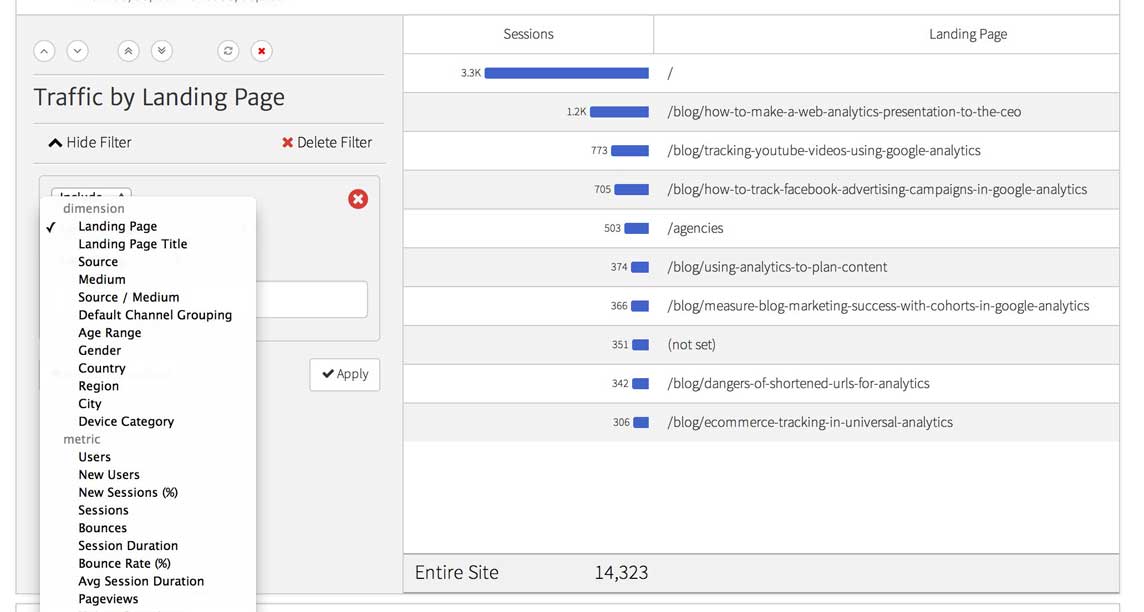The height and width of the screenshot is (612, 1144).
Task: Pick Device Category in the dropdown list
Action: tap(126, 422)
